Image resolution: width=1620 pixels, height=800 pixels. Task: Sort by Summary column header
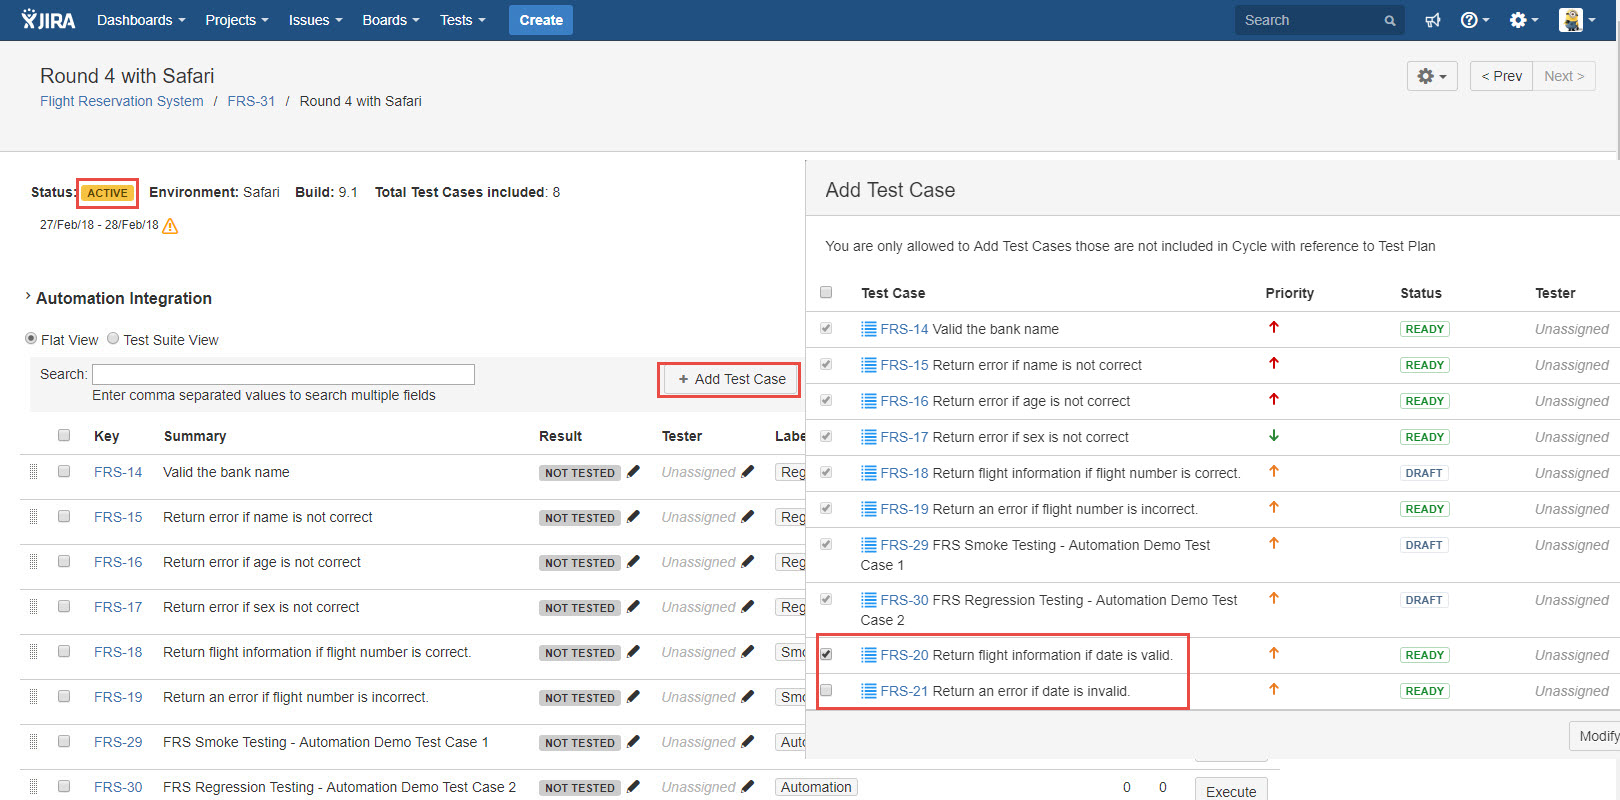coord(195,436)
